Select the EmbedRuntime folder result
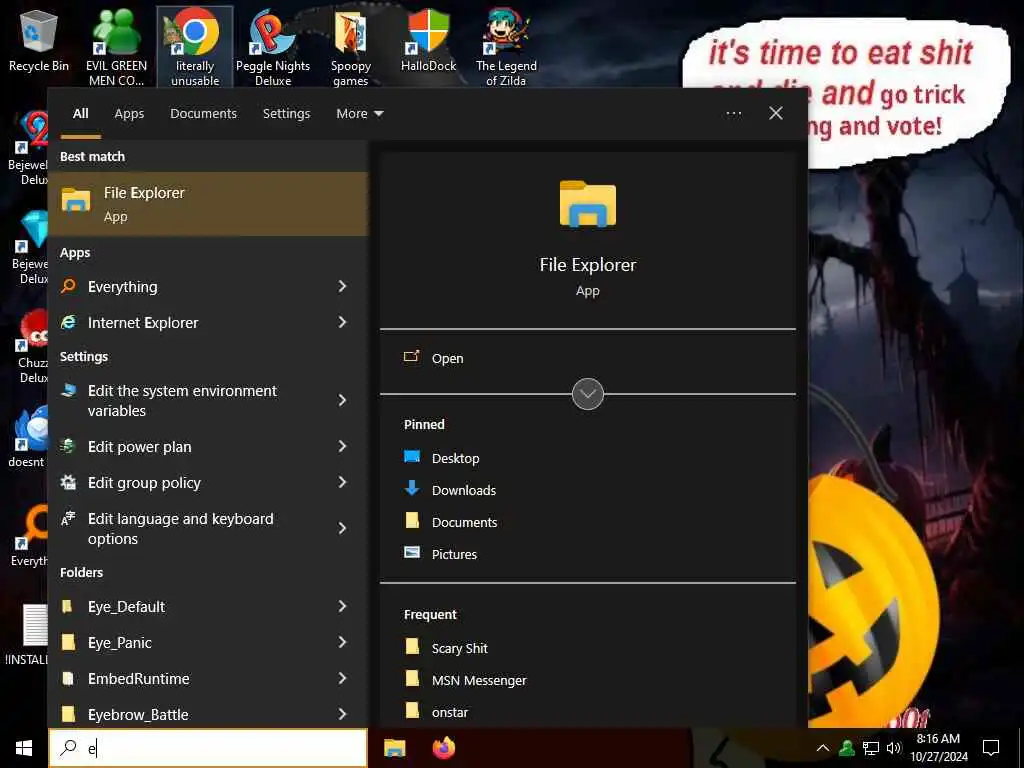 208,679
